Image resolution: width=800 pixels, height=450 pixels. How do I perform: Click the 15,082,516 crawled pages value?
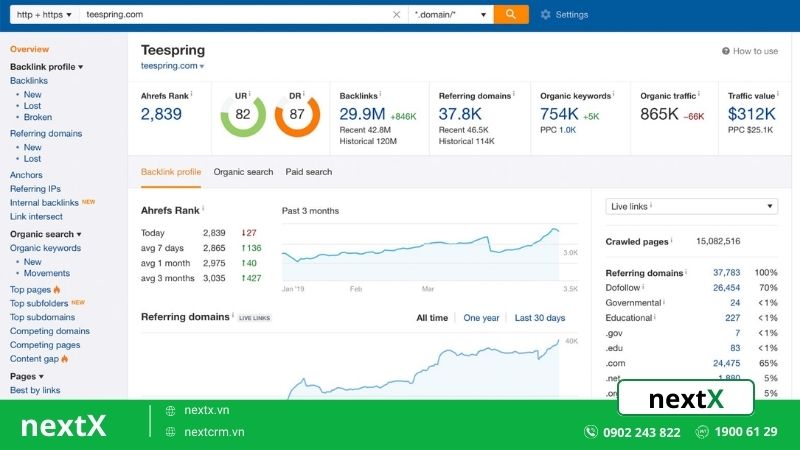718,241
